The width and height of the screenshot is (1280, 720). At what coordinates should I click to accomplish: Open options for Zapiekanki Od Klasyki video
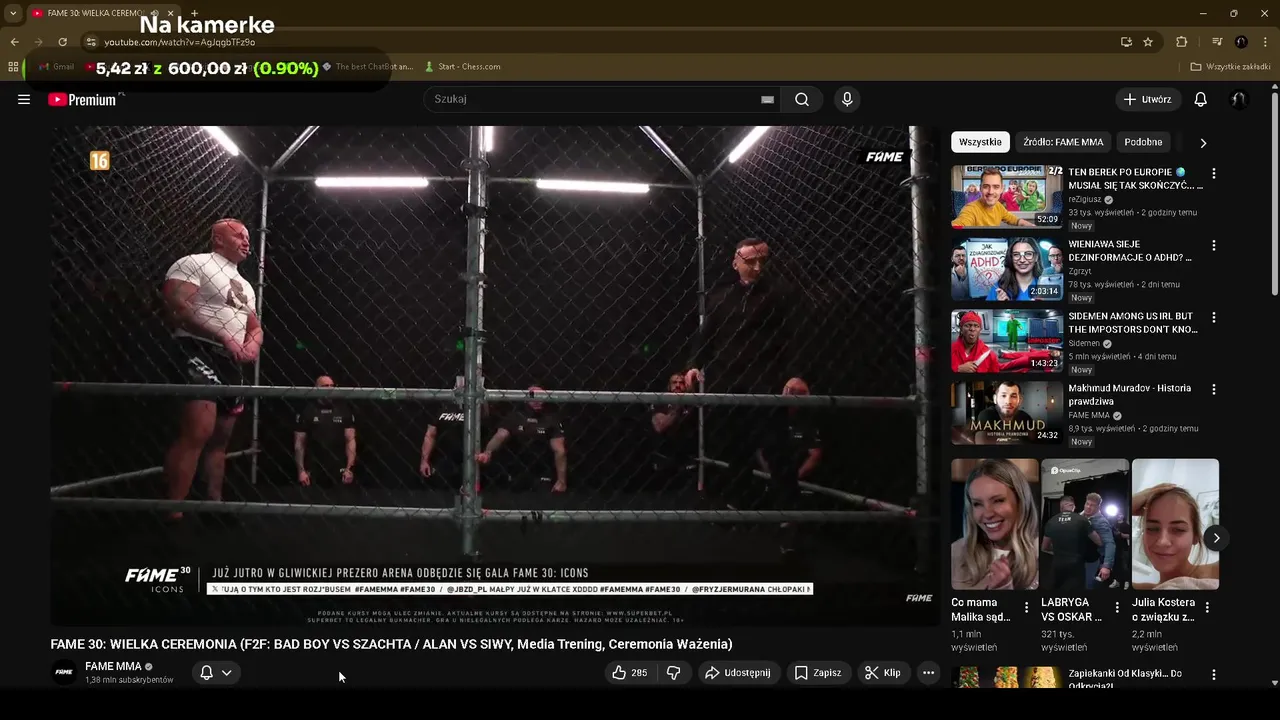[1214, 675]
